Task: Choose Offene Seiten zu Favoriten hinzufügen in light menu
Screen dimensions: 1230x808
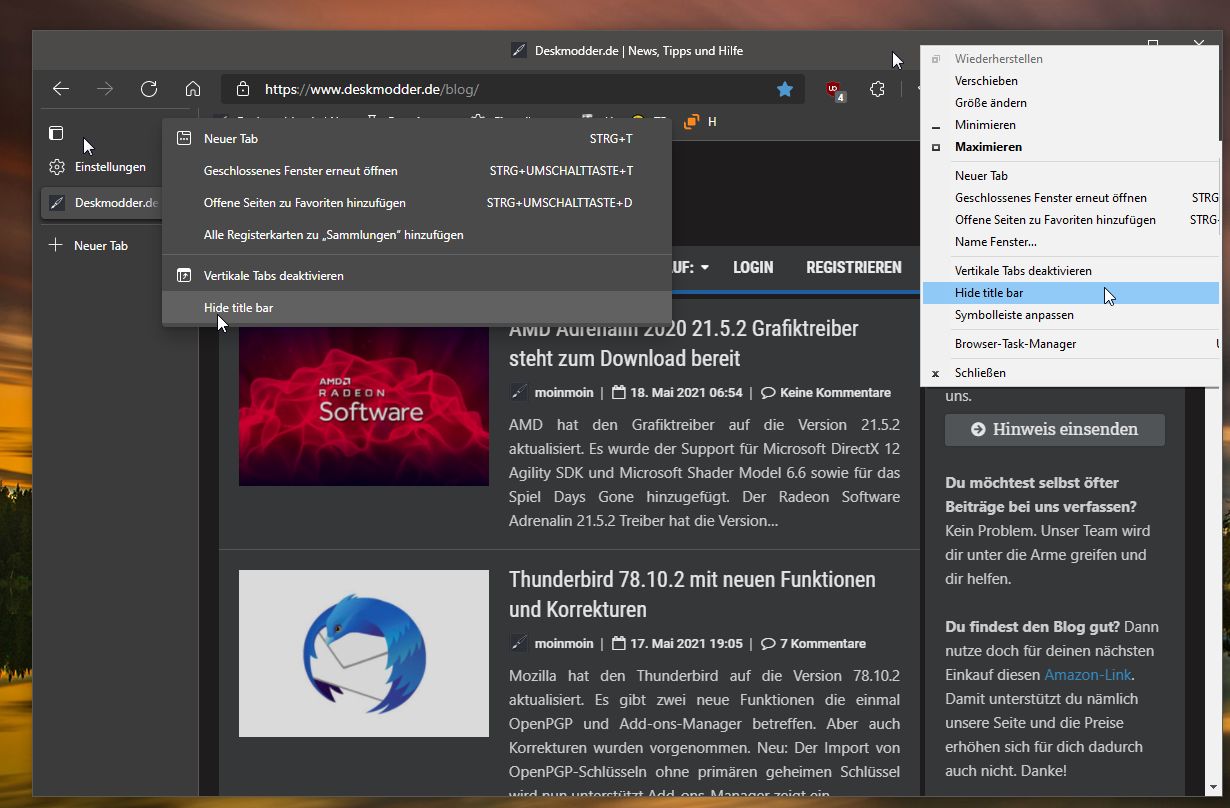Action: [1072, 220]
